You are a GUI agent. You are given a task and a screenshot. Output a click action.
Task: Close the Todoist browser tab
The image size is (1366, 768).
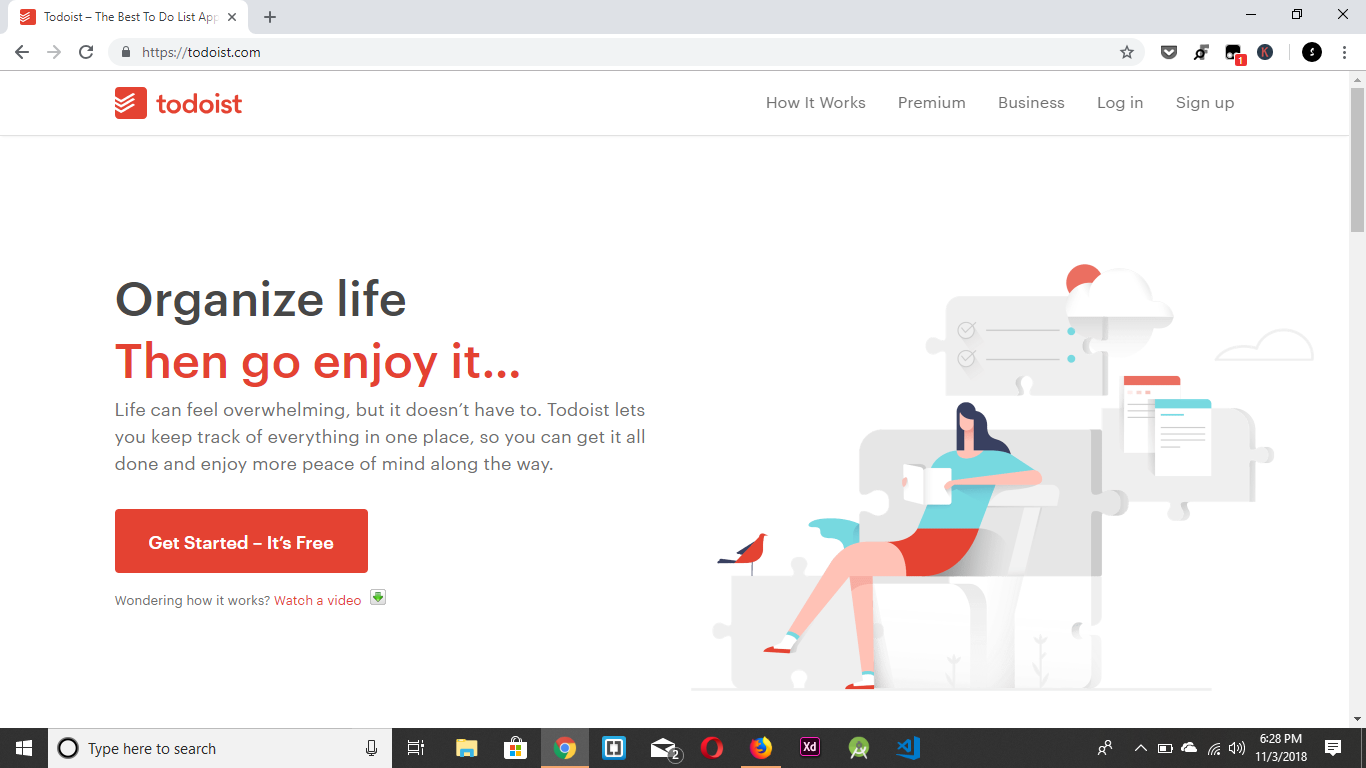coord(232,17)
